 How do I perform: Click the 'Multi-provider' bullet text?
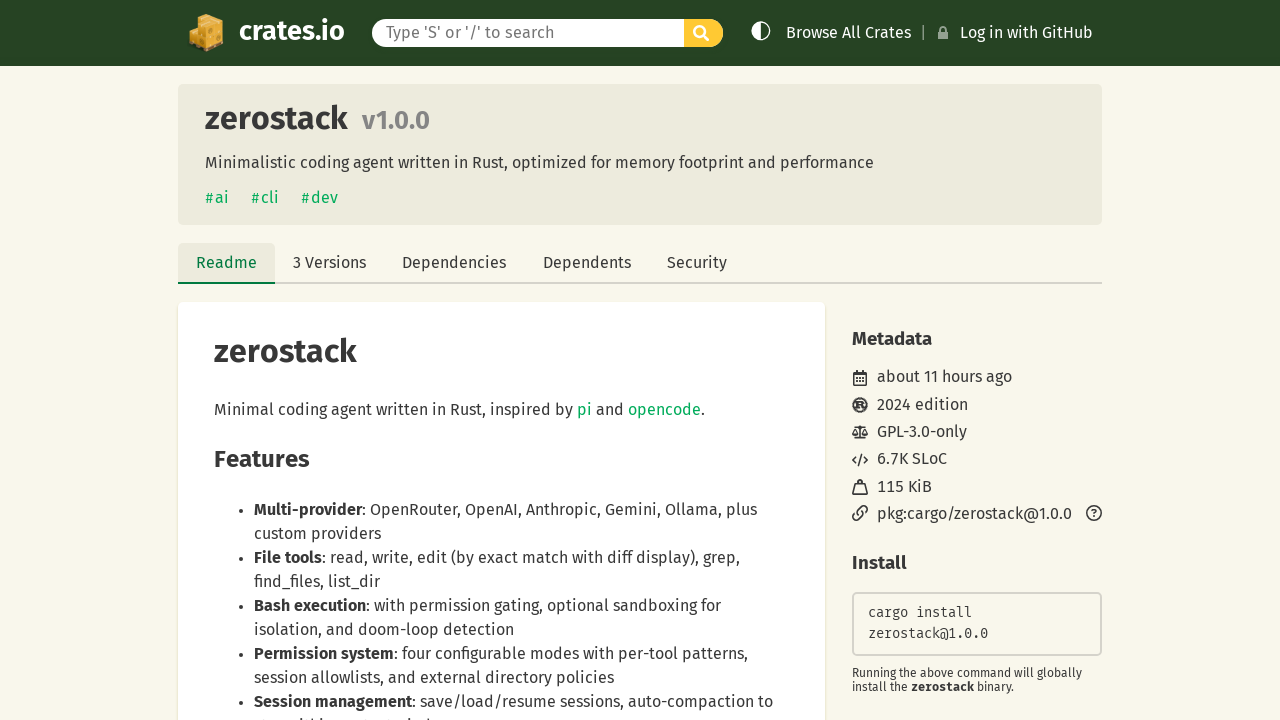(308, 510)
